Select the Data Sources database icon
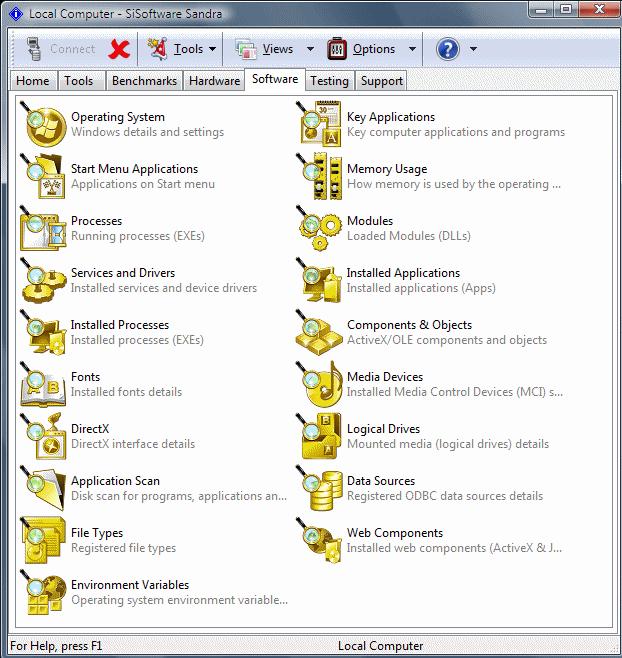Viewport: 622px width, 658px height. (319, 488)
